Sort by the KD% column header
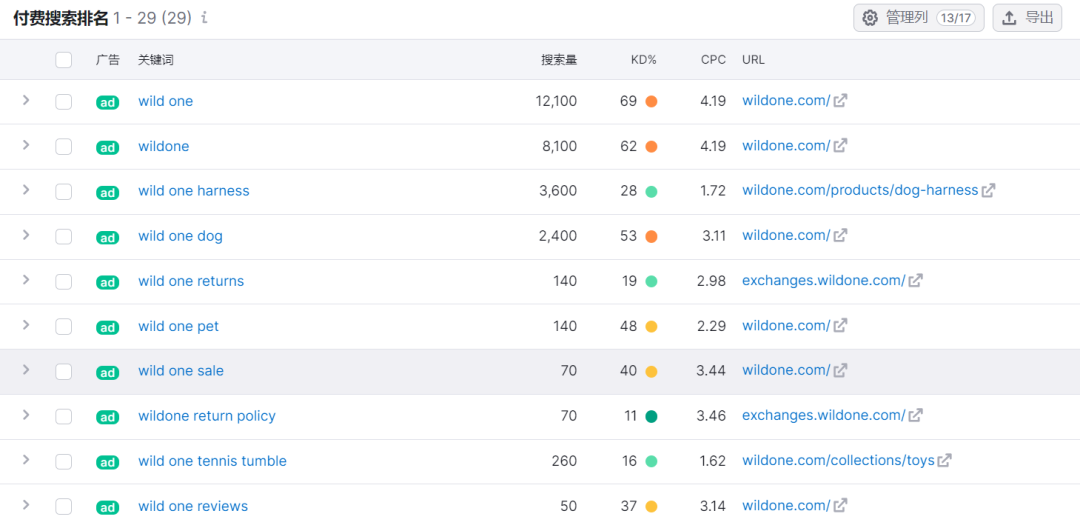This screenshot has width=1080, height=528. click(643, 60)
